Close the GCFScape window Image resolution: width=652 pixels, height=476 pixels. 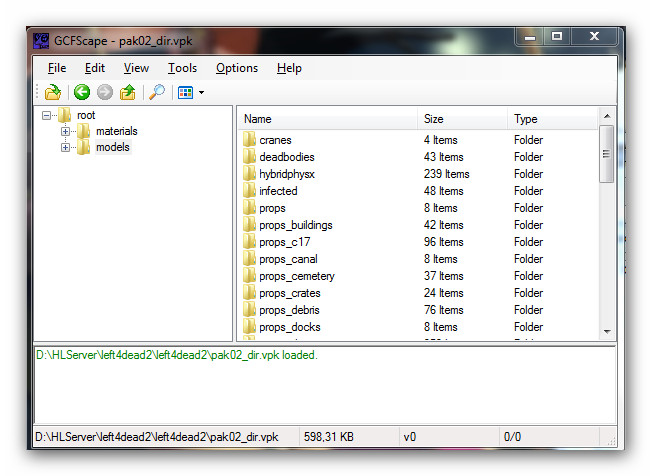(594, 37)
